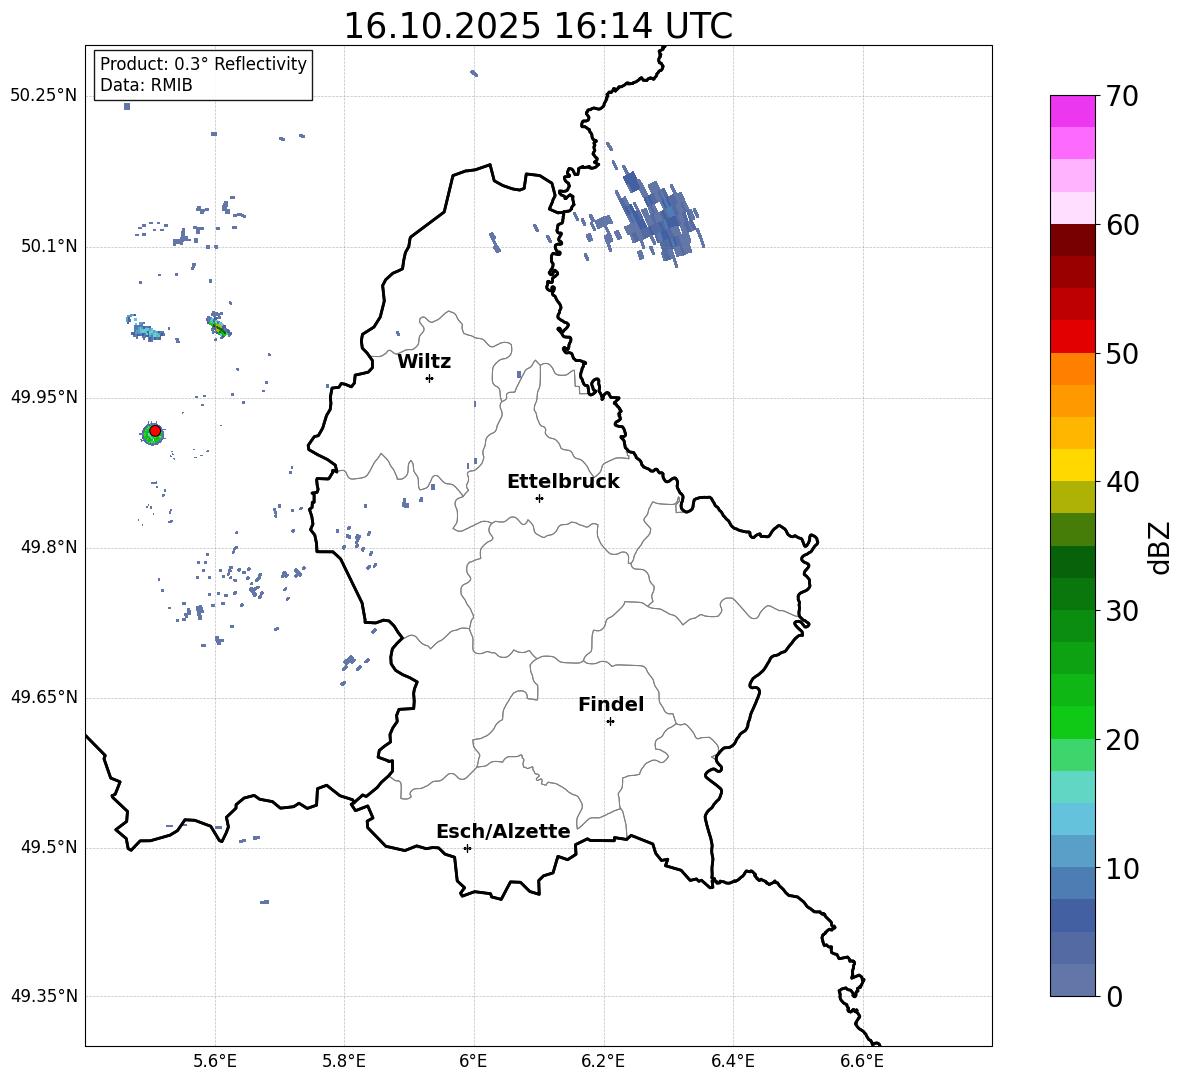The height and width of the screenshot is (1081, 1184).
Task: Click the red high-reflectivity dot at map's west edge
Action: 155,430
